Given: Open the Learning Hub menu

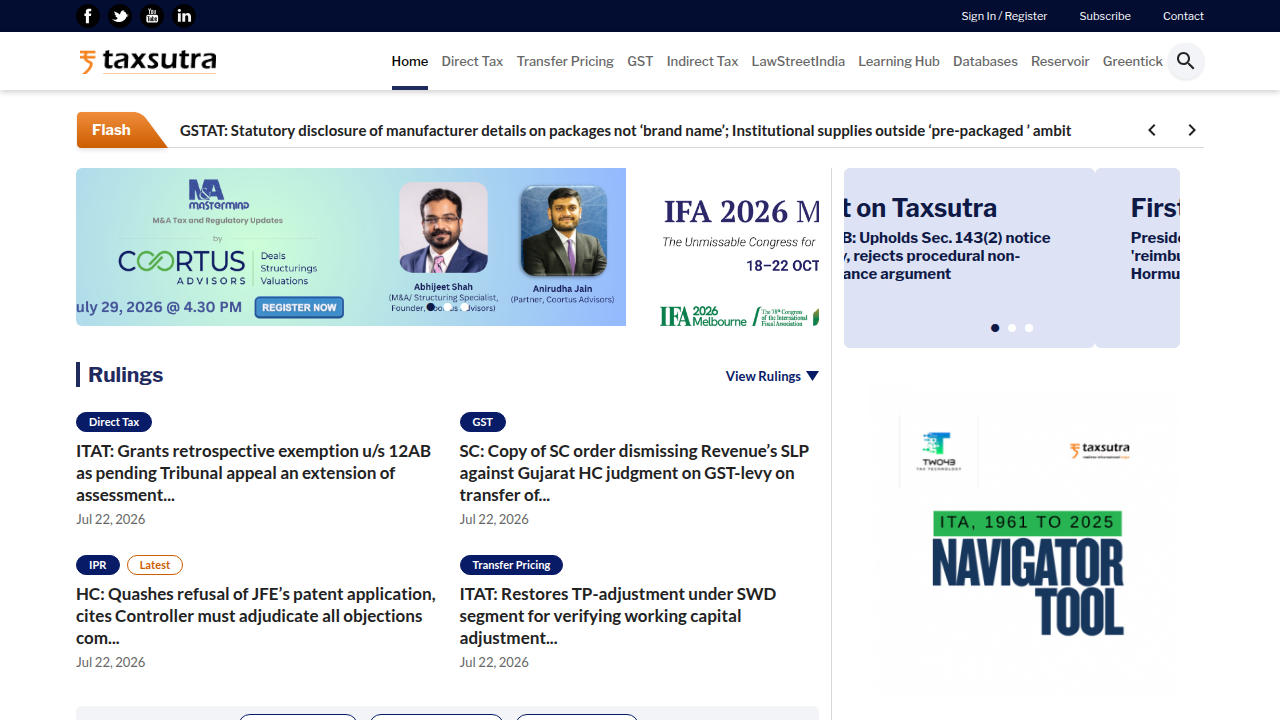Looking at the screenshot, I should tap(899, 61).
